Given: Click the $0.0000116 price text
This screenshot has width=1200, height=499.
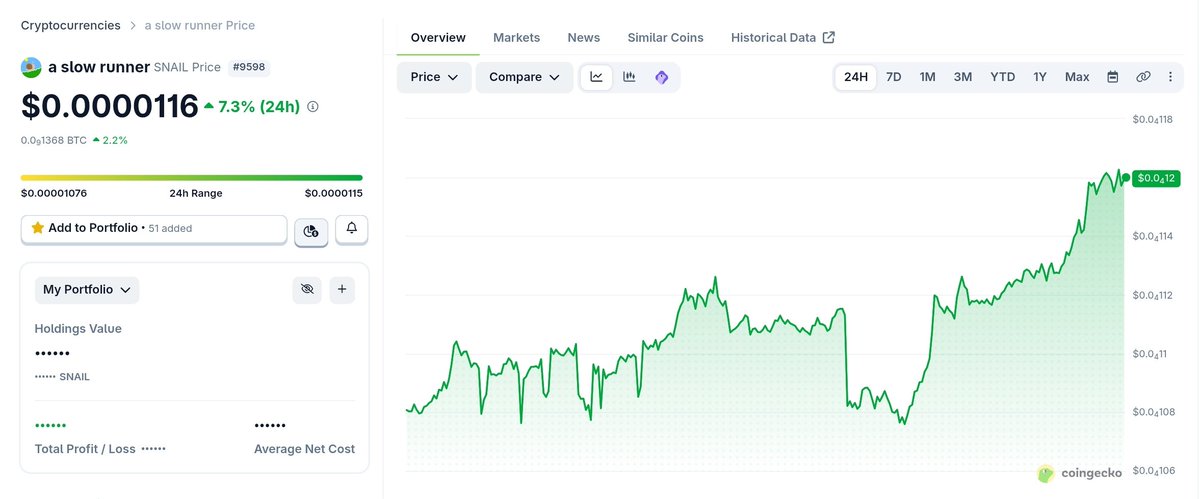Looking at the screenshot, I should click(110, 106).
